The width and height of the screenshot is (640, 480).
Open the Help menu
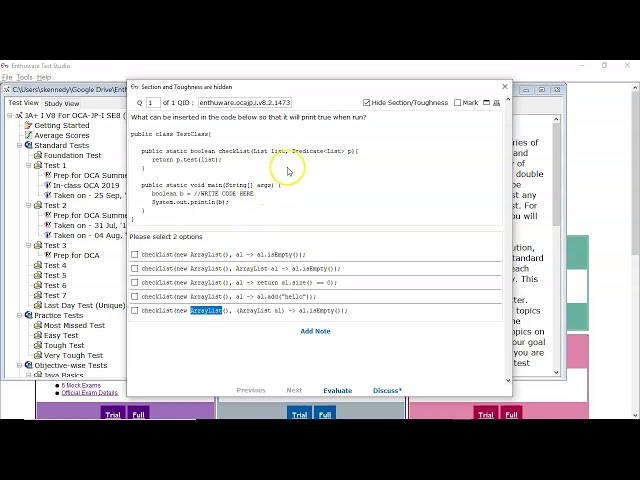click(44, 77)
